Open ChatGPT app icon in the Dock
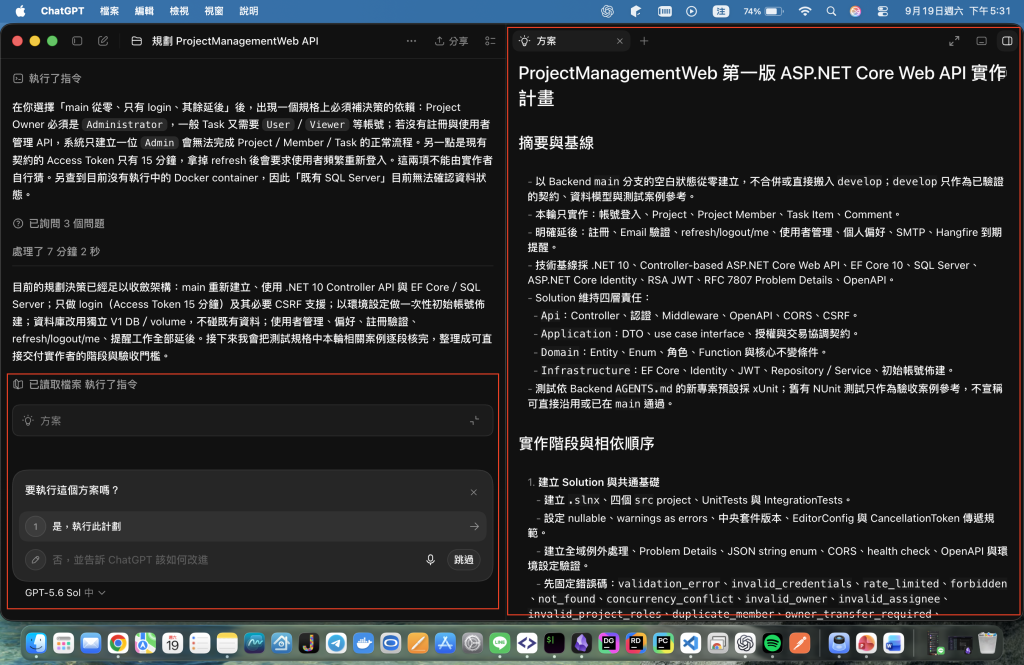The height and width of the screenshot is (665, 1024). (744, 643)
